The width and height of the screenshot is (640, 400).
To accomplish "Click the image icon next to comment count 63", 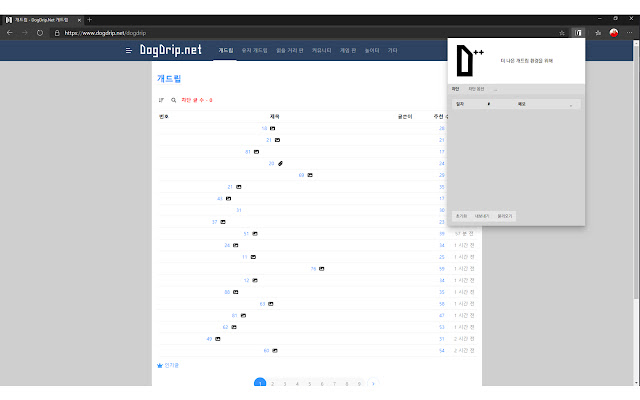I will pos(271,304).
